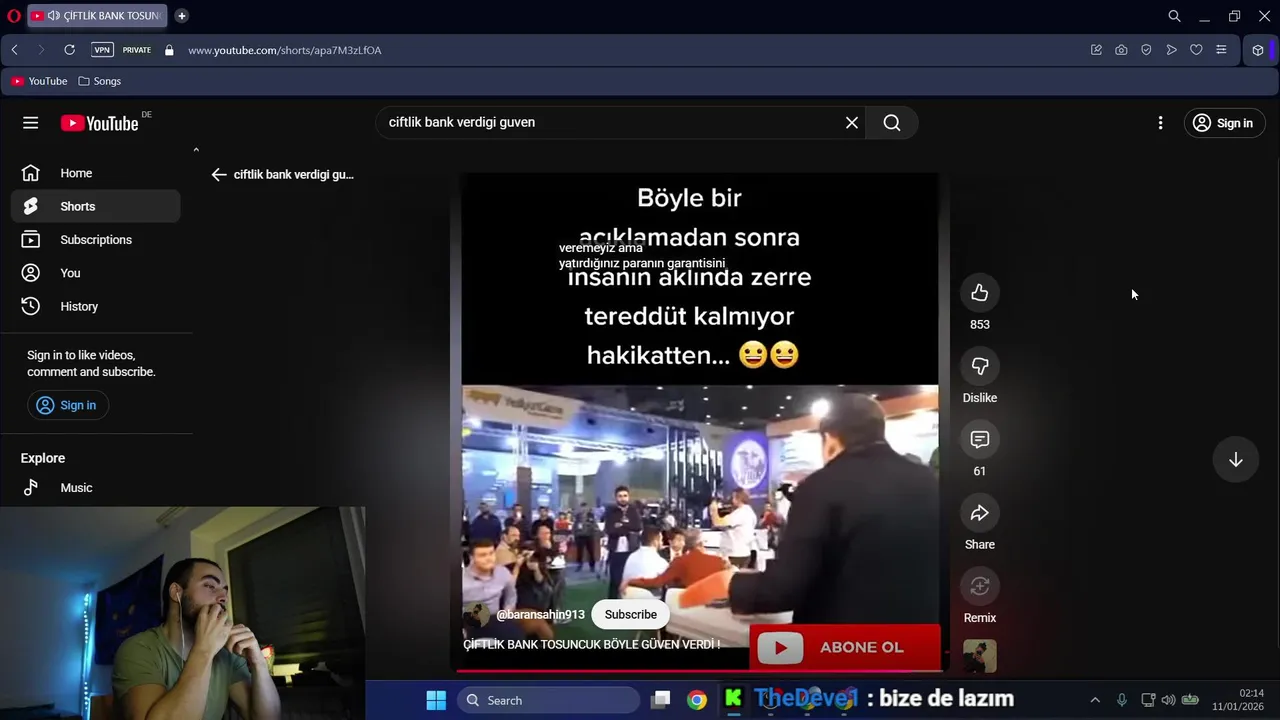Click the Explore heading in sidebar

43,458
